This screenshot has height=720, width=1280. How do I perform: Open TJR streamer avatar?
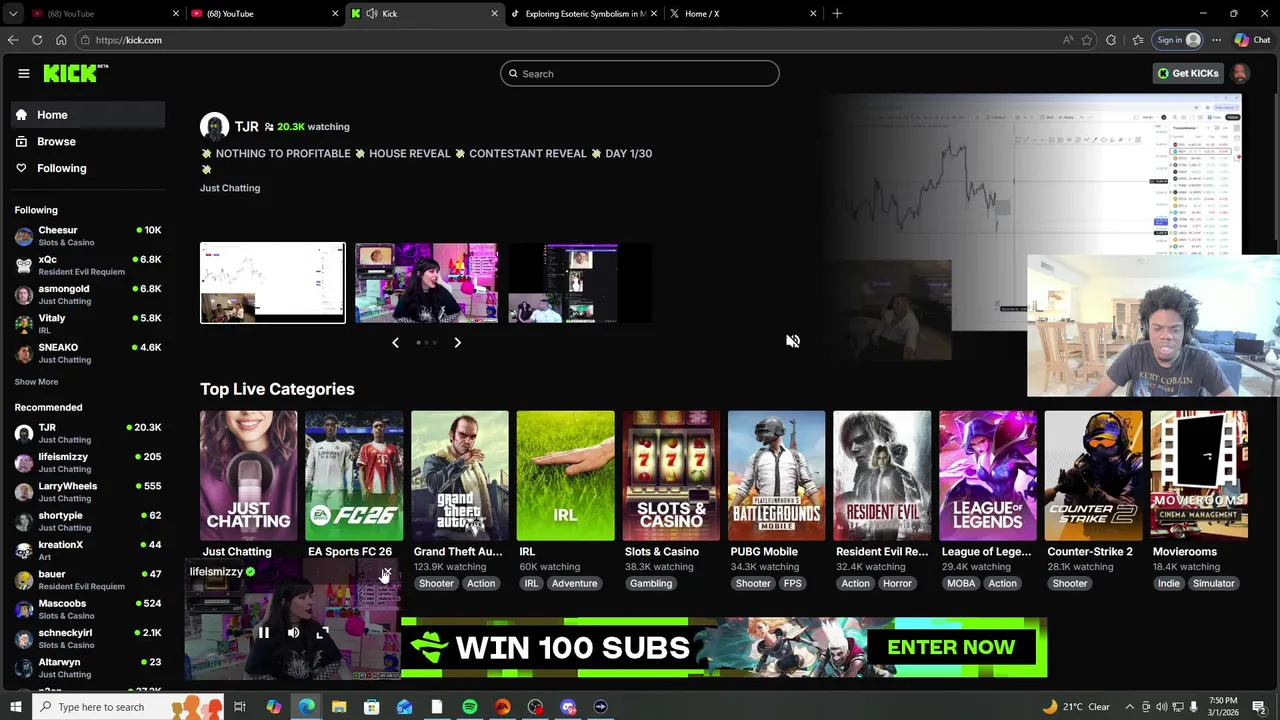click(214, 127)
